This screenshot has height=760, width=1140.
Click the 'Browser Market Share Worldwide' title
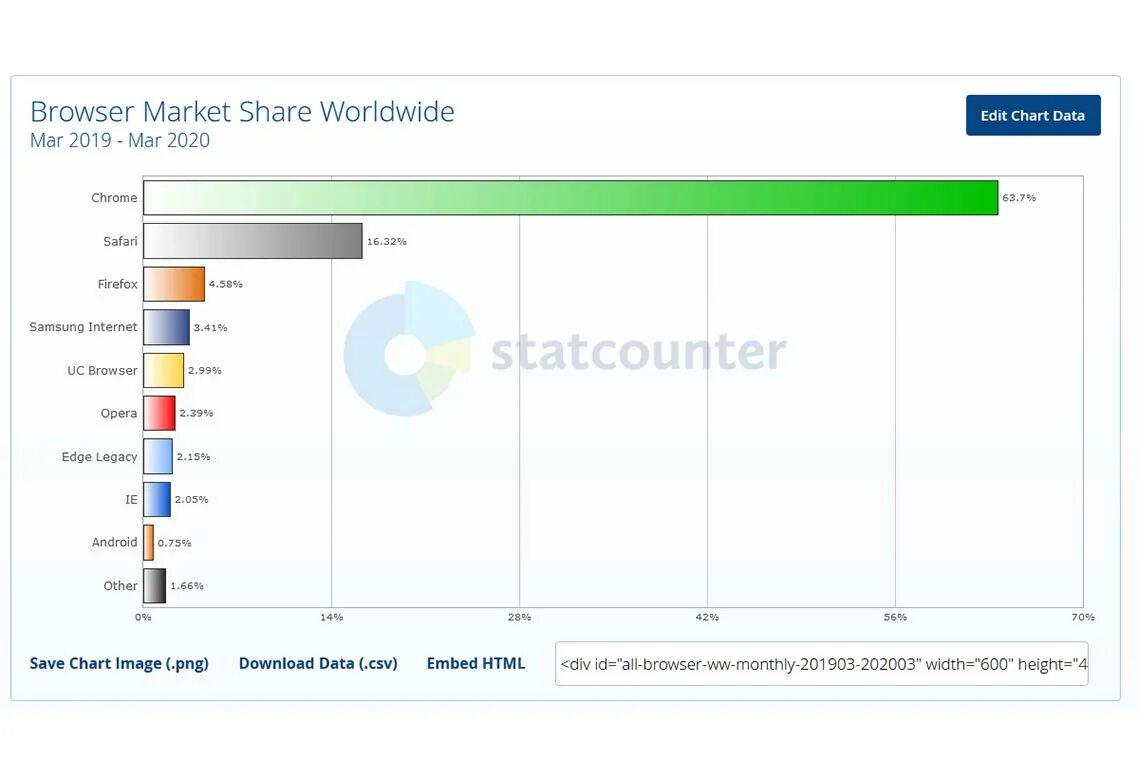(x=242, y=112)
